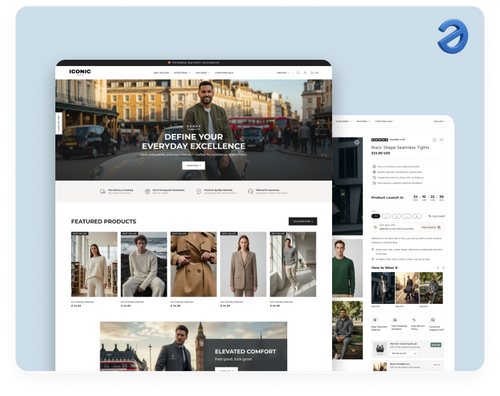
Task: Open the shopping cart icon in header
Action: tap(312, 73)
